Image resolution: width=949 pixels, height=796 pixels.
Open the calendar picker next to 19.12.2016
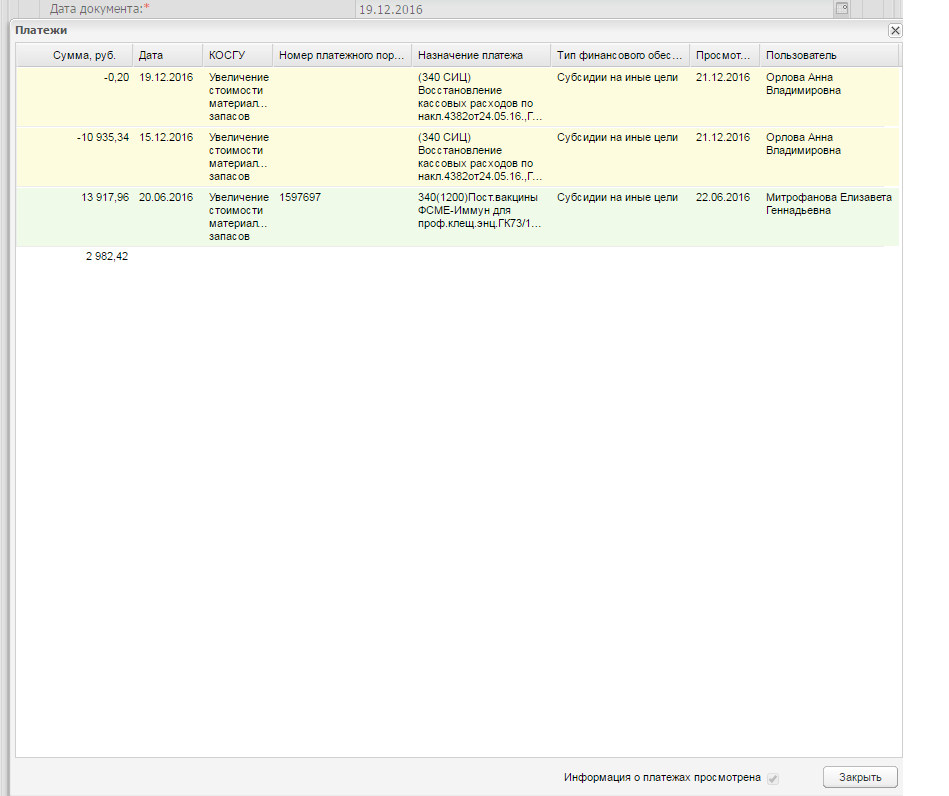point(841,8)
